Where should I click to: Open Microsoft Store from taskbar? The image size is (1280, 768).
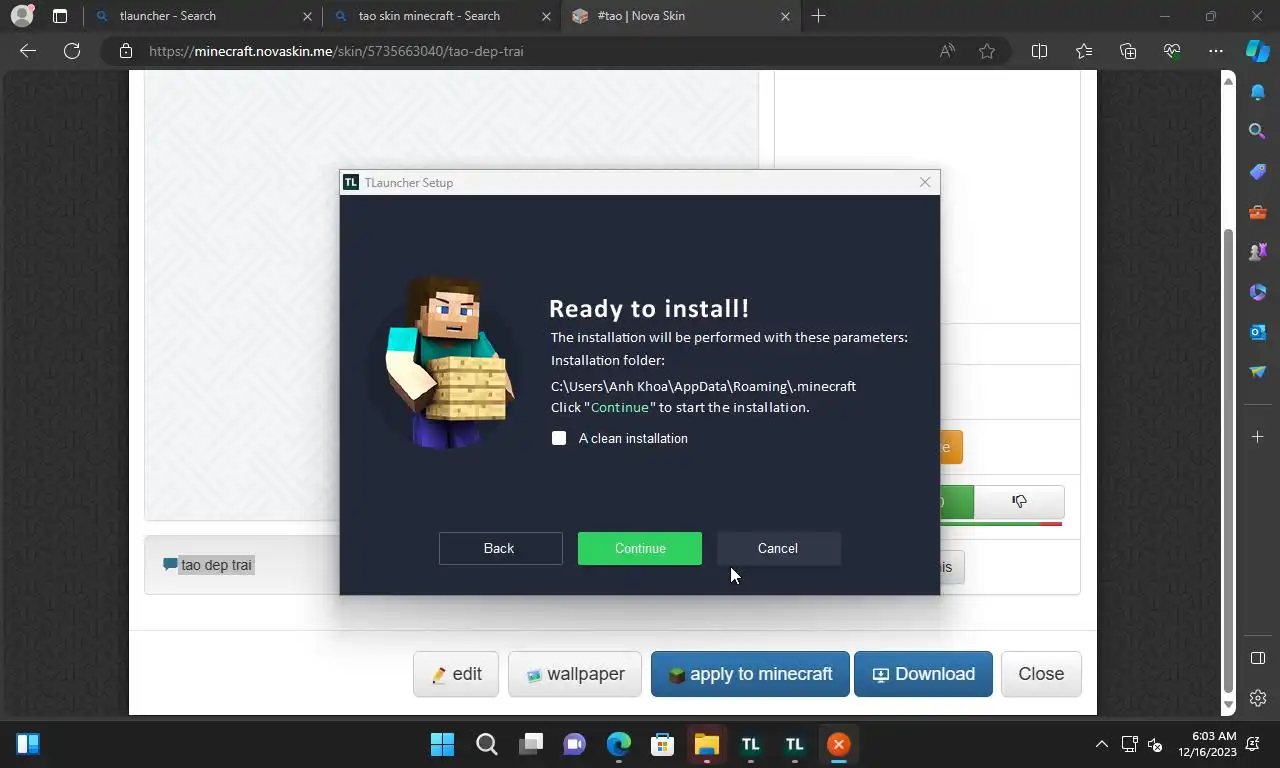pyautogui.click(x=662, y=744)
